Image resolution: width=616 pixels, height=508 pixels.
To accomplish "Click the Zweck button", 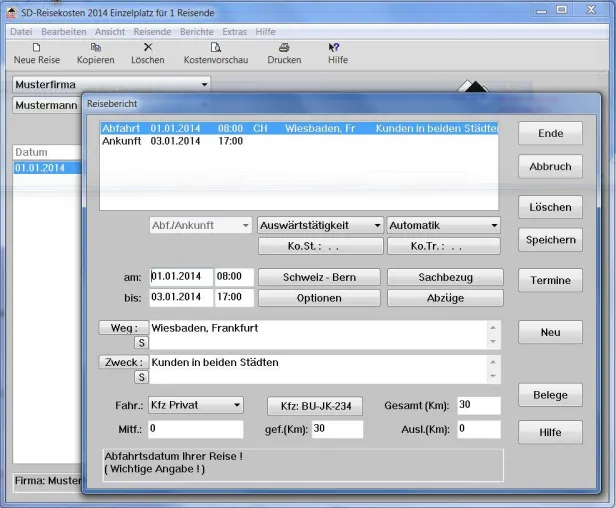I will click(x=124, y=362).
